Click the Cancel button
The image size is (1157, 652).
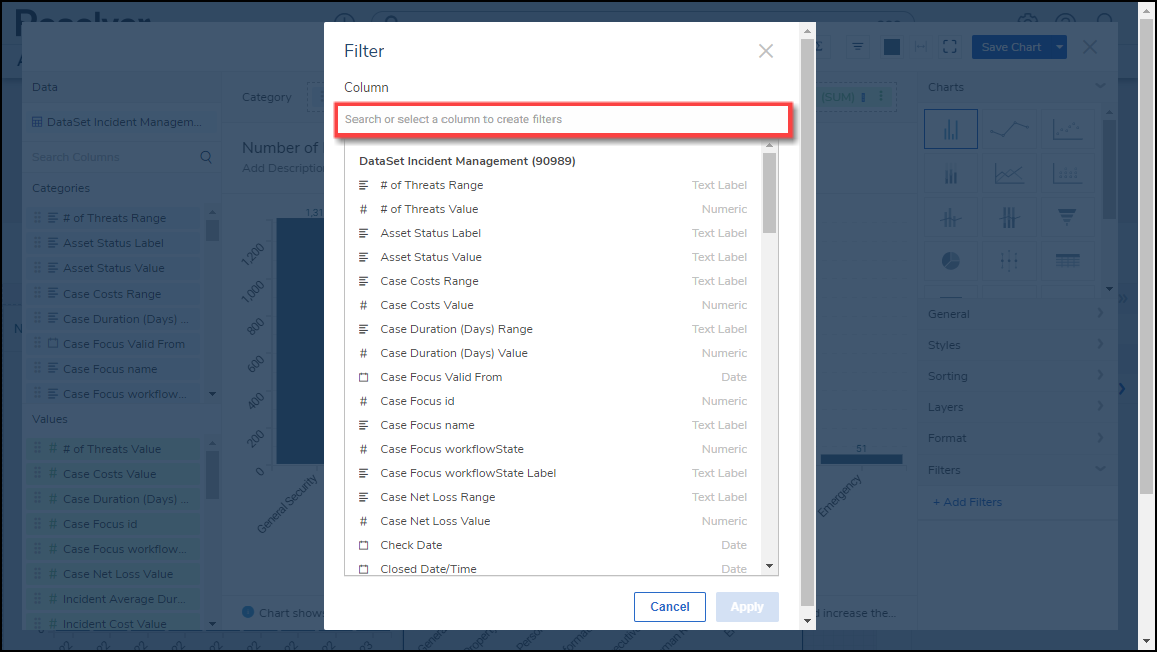click(x=670, y=607)
